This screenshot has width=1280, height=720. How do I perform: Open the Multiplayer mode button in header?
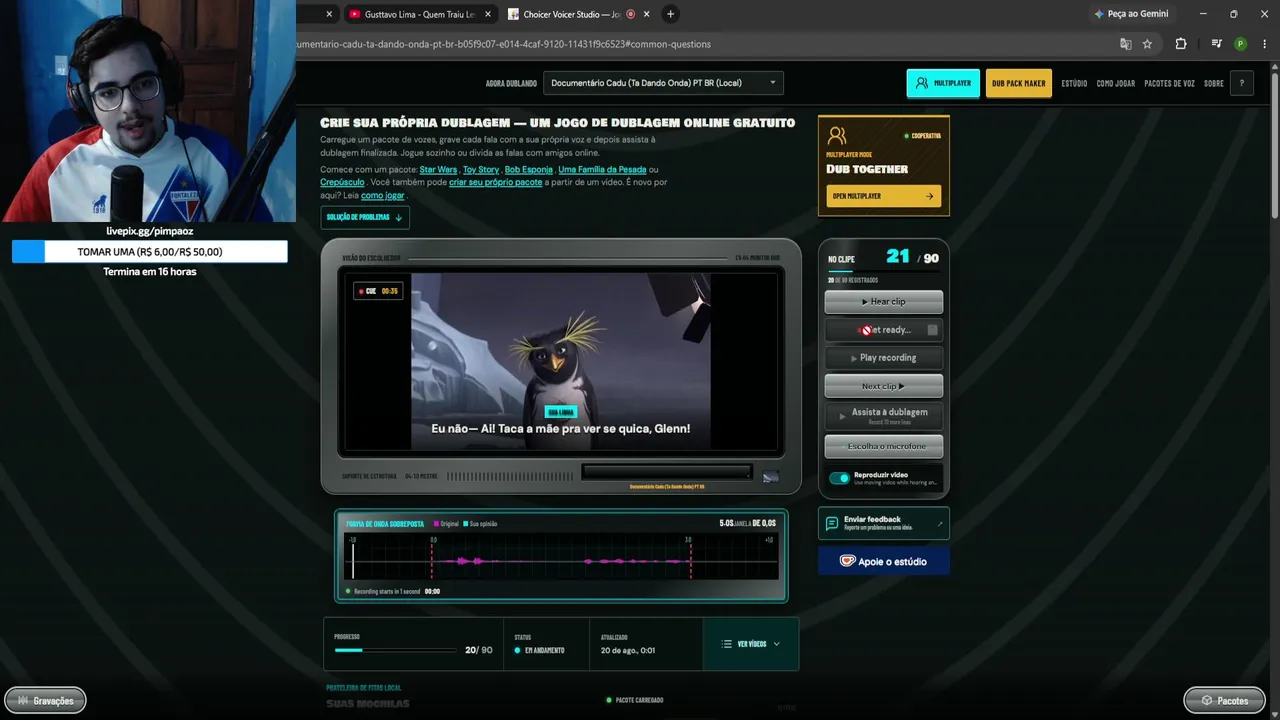943,83
